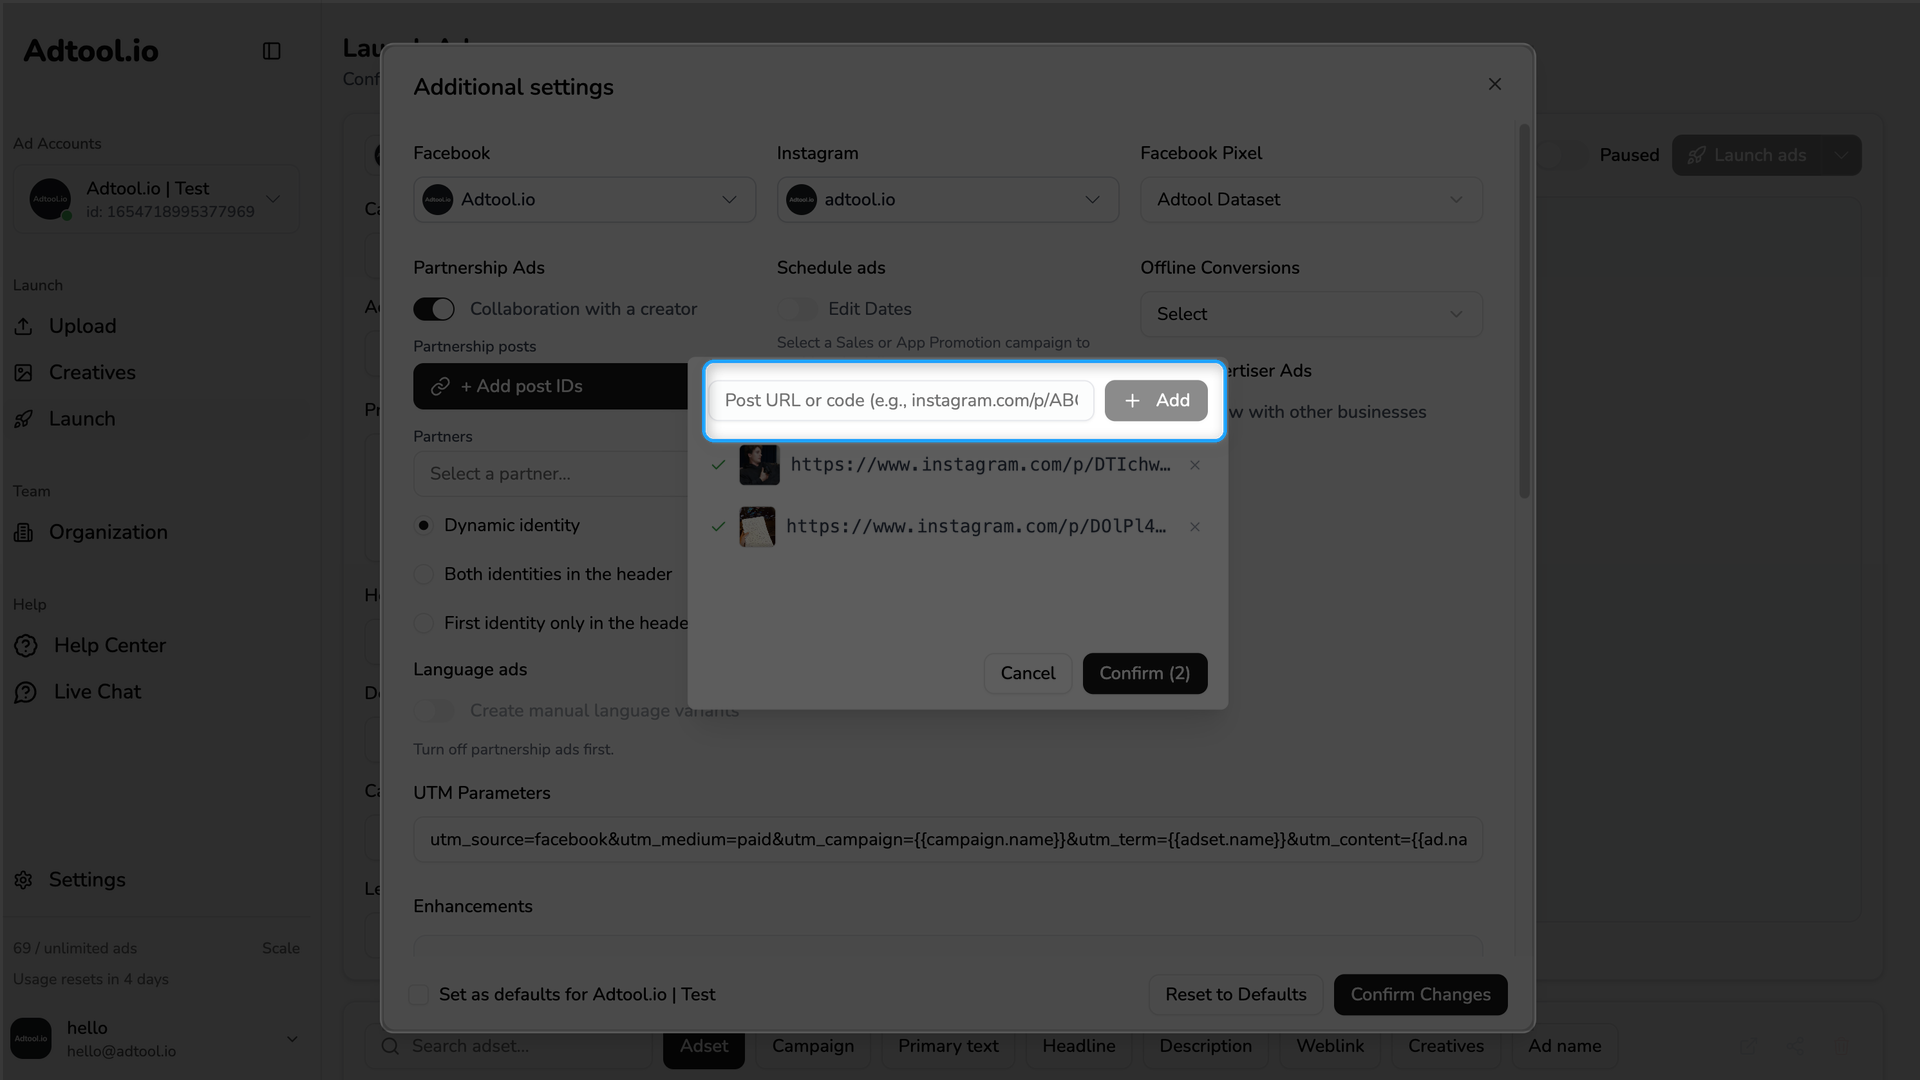Select Both identities in the header
This screenshot has height=1080, width=1920.
(424, 574)
